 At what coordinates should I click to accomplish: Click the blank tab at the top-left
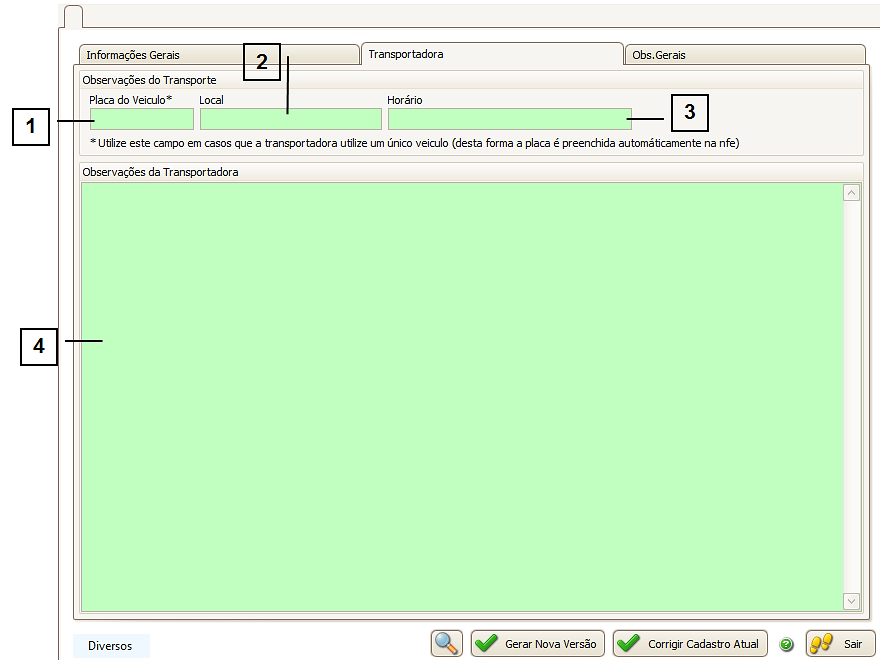click(x=73, y=16)
